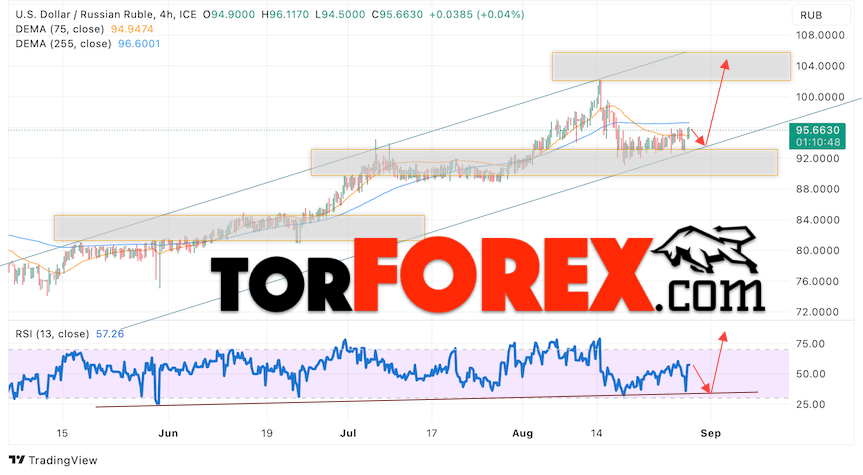The width and height of the screenshot is (863, 475).
Task: Click the RSI 50.00 axis label
Action: 811,374
